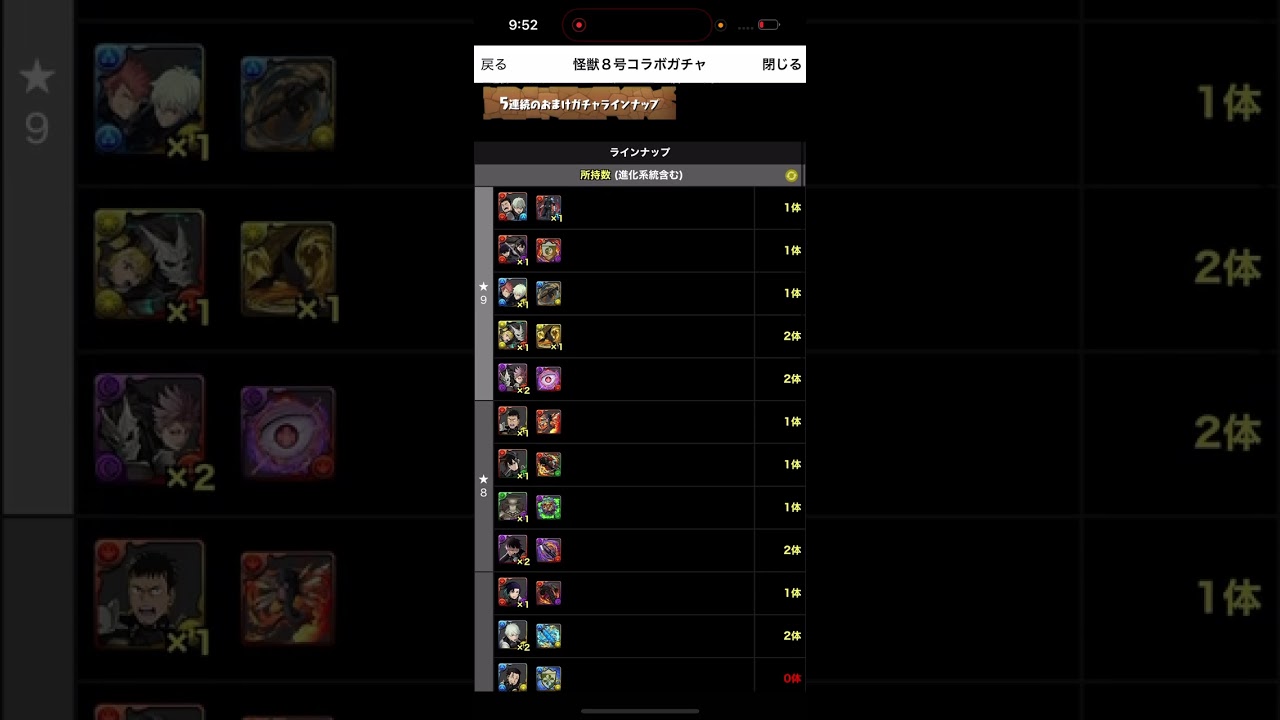The width and height of the screenshot is (1280, 720).
Task: Tap the gold weapon icon beside yellow character
Action: coord(548,336)
